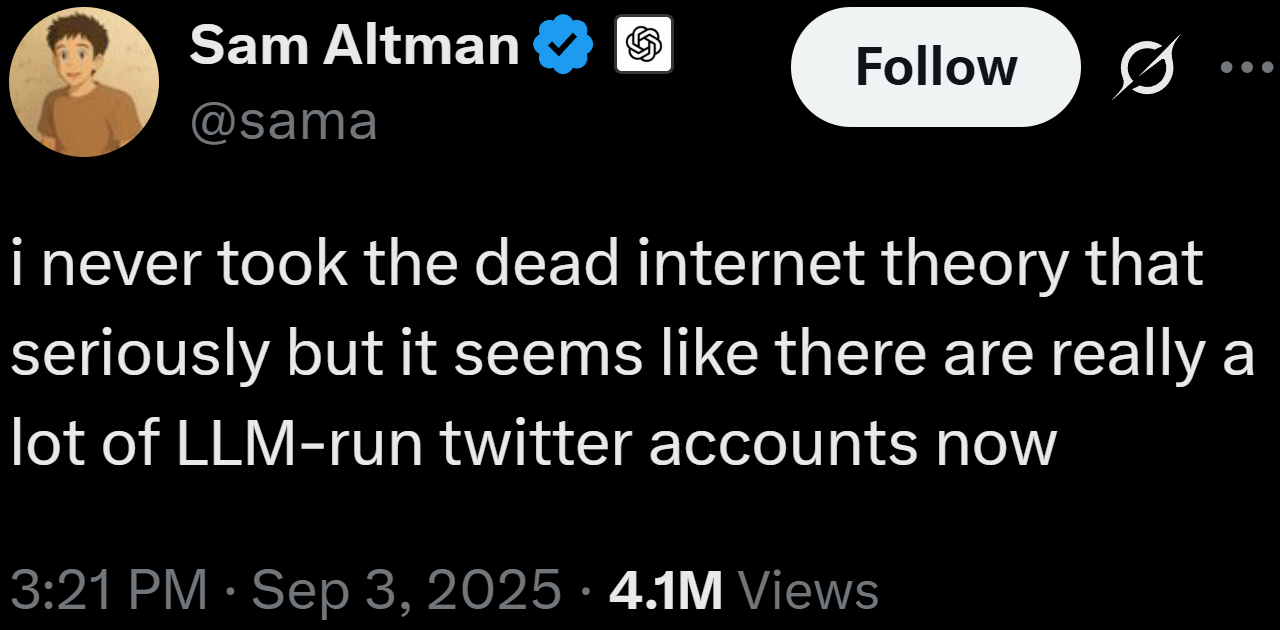The width and height of the screenshot is (1280, 630).
Task: Click the 4.1M view count number
Action: pos(664,589)
